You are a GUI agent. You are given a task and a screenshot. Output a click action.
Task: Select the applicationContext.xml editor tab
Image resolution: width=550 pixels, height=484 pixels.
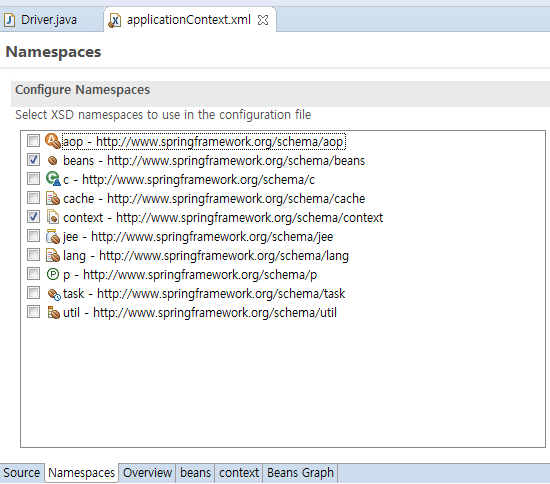point(189,20)
